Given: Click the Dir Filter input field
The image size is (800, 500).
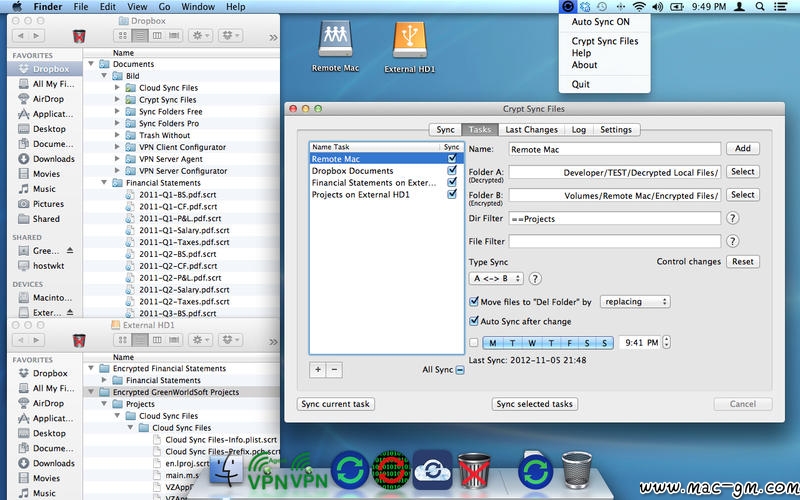Looking at the screenshot, I should coord(614,218).
